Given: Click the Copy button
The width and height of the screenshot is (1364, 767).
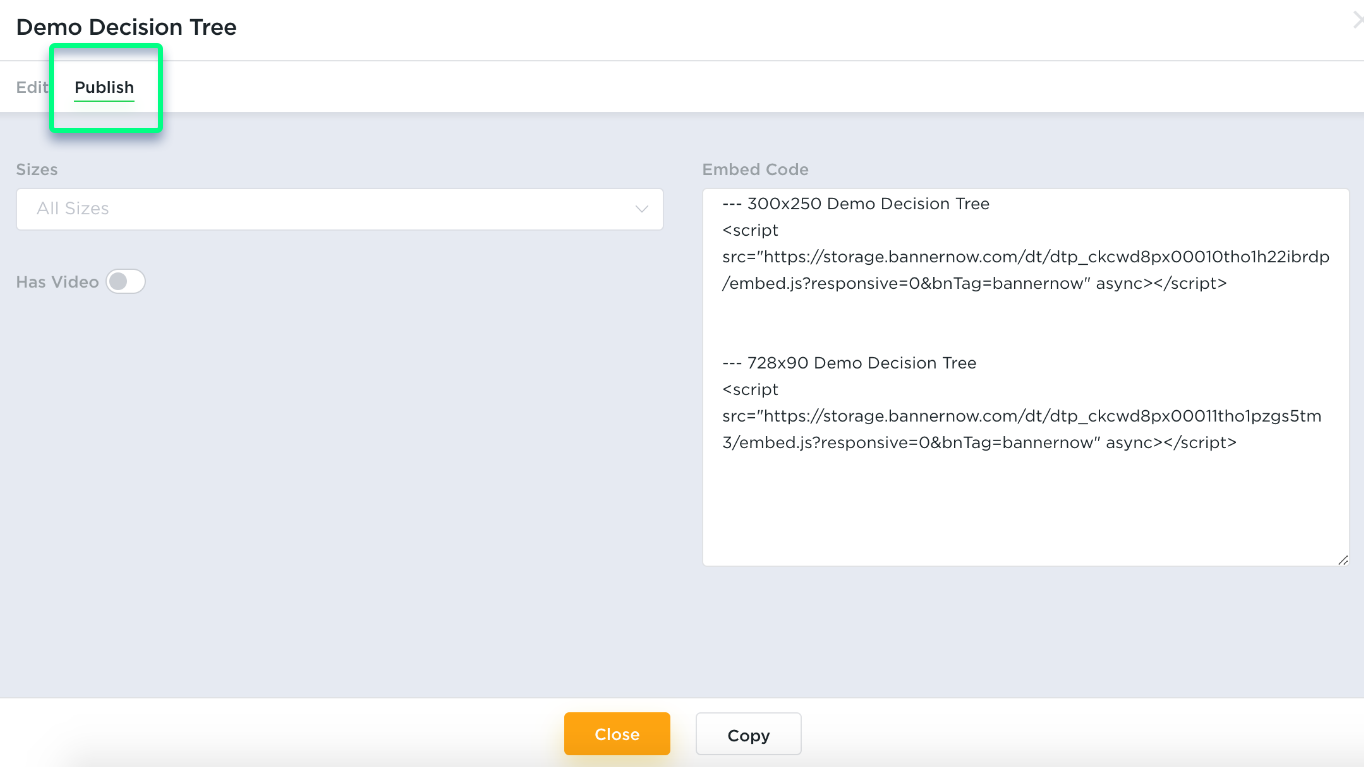Looking at the screenshot, I should [x=748, y=735].
